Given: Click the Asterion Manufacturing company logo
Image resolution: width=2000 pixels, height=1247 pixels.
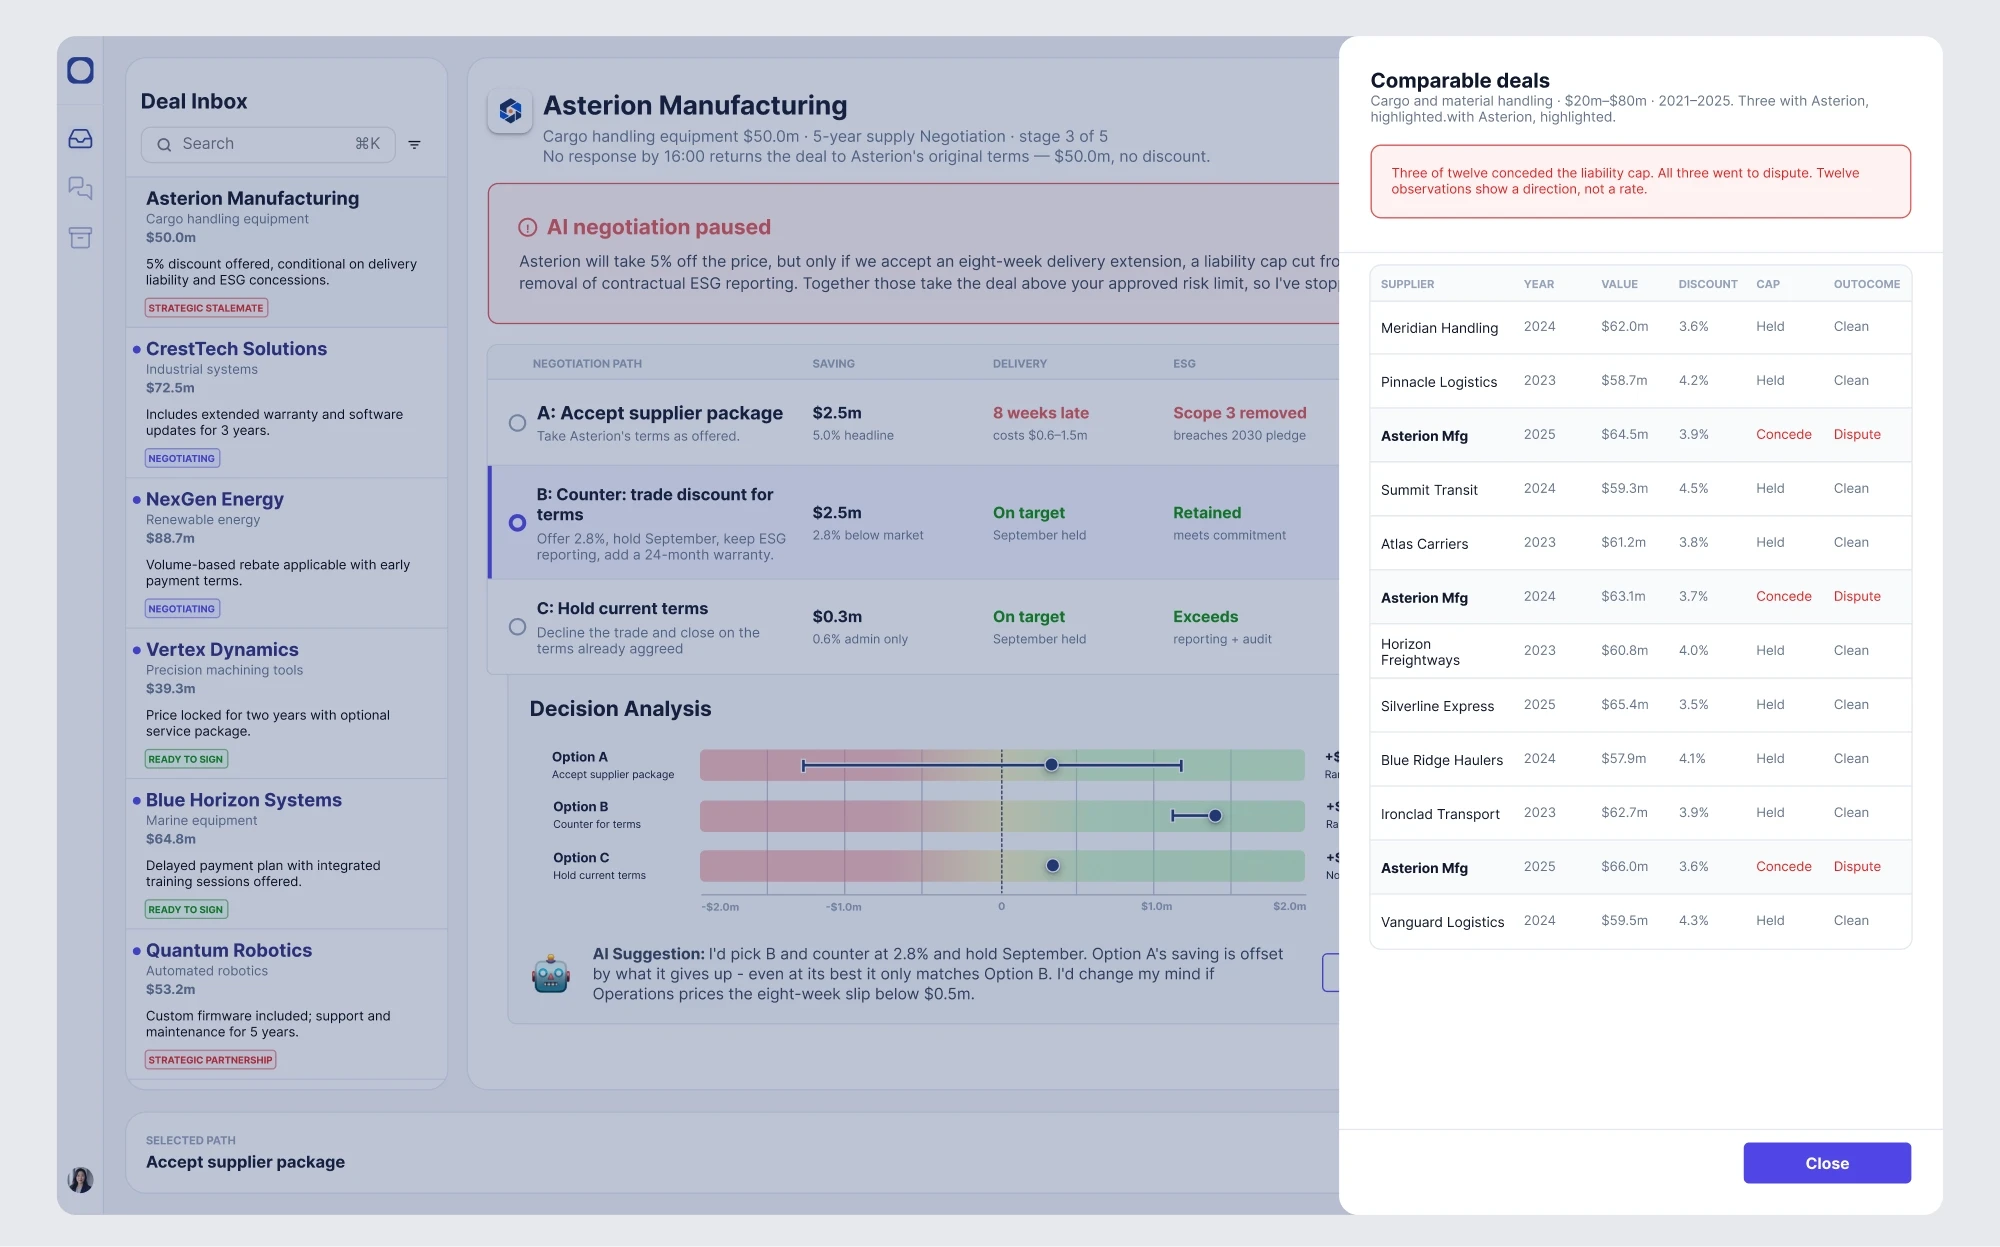Looking at the screenshot, I should click(510, 111).
